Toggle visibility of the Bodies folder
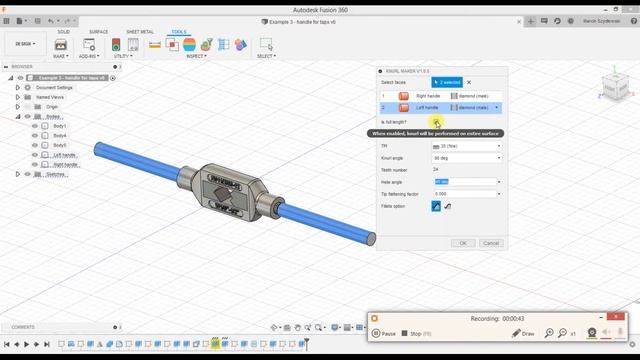The image size is (640, 360). pyautogui.click(x=27, y=116)
